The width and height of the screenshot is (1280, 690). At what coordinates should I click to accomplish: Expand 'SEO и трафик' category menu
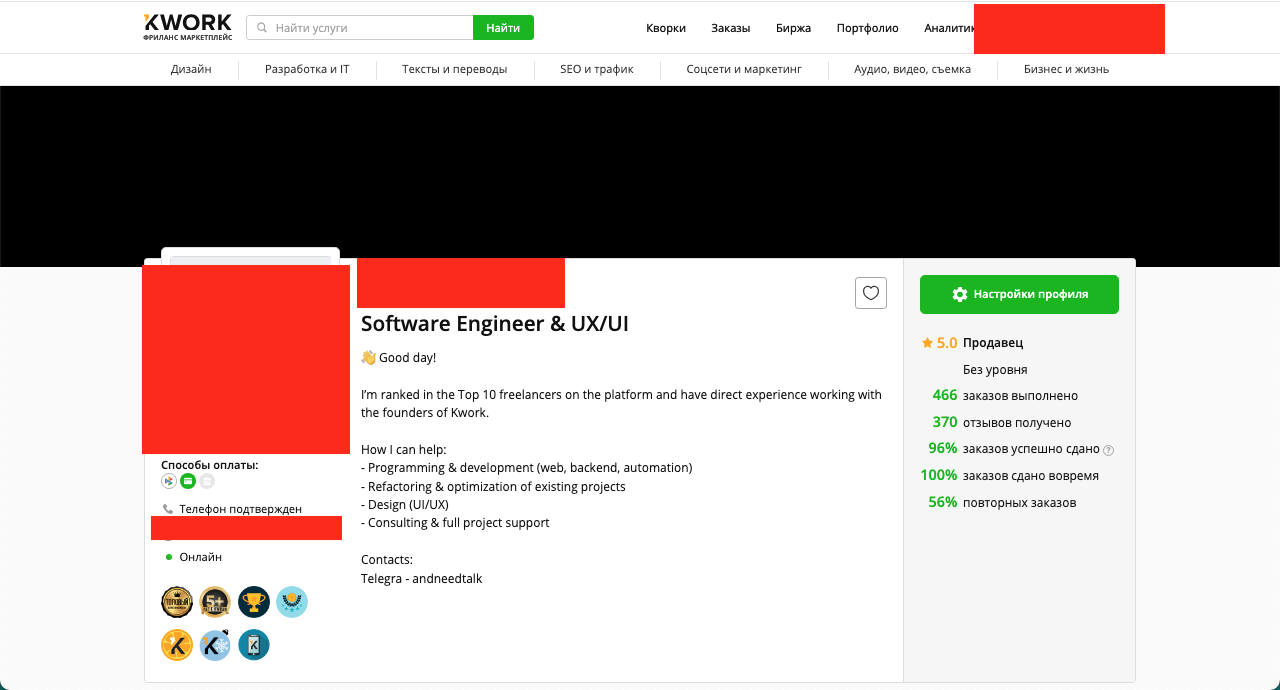point(596,69)
